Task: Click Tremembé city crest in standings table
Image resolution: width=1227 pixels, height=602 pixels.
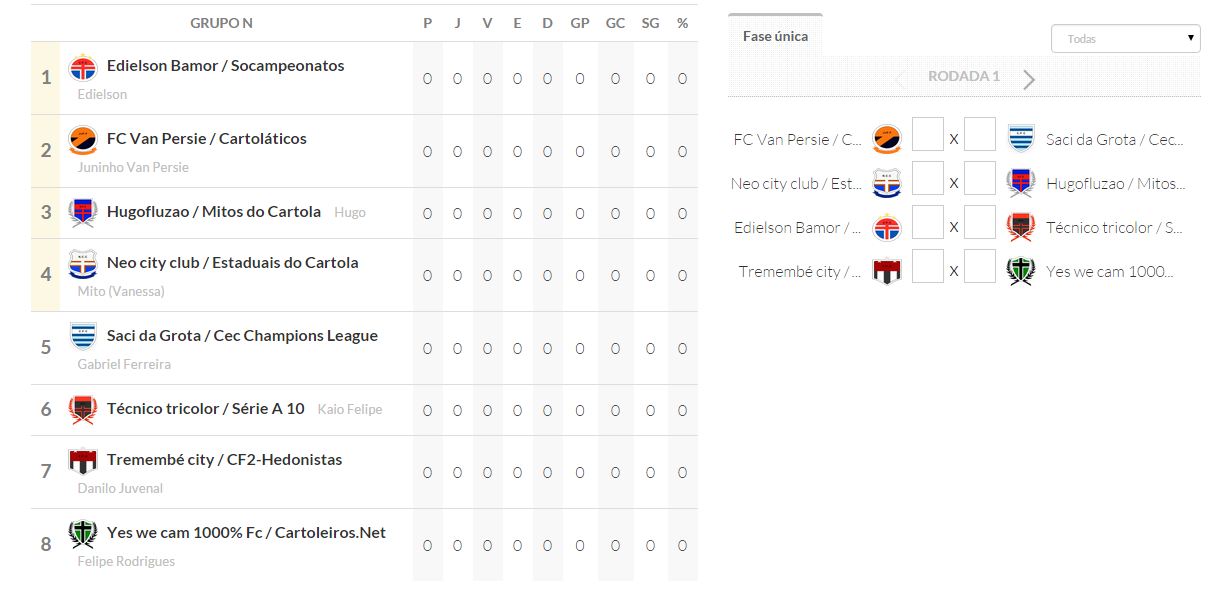Action: tap(83, 461)
